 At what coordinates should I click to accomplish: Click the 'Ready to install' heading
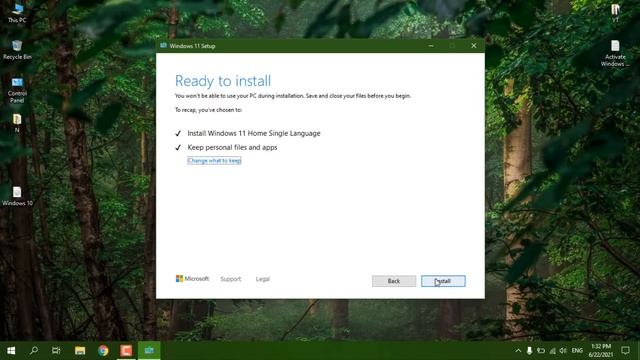[223, 81]
